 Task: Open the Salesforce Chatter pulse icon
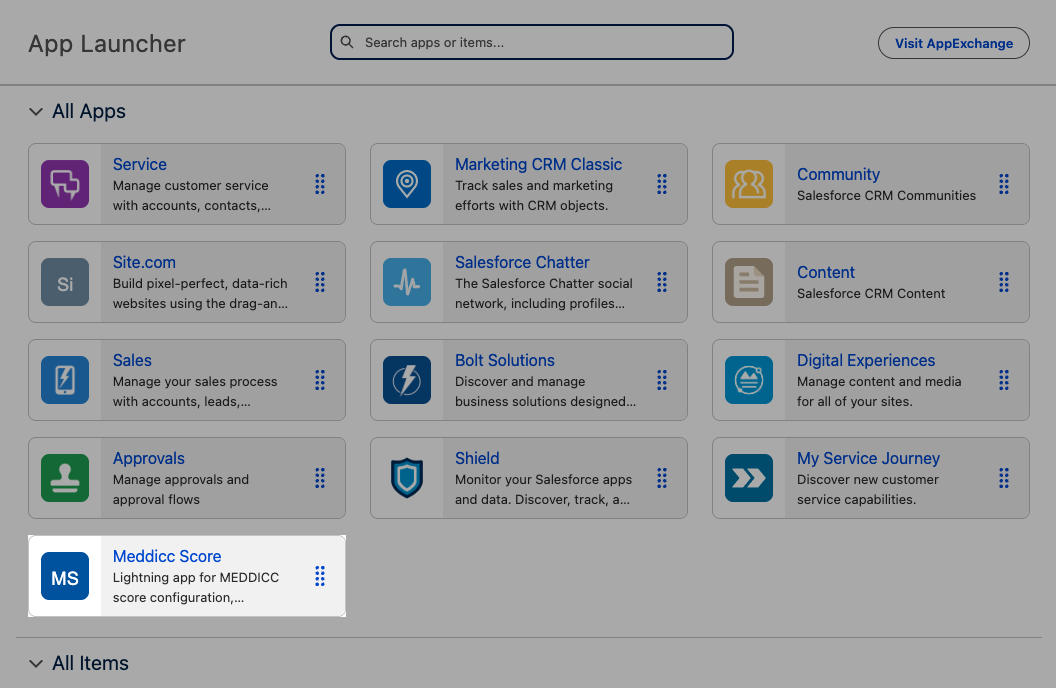coord(407,282)
